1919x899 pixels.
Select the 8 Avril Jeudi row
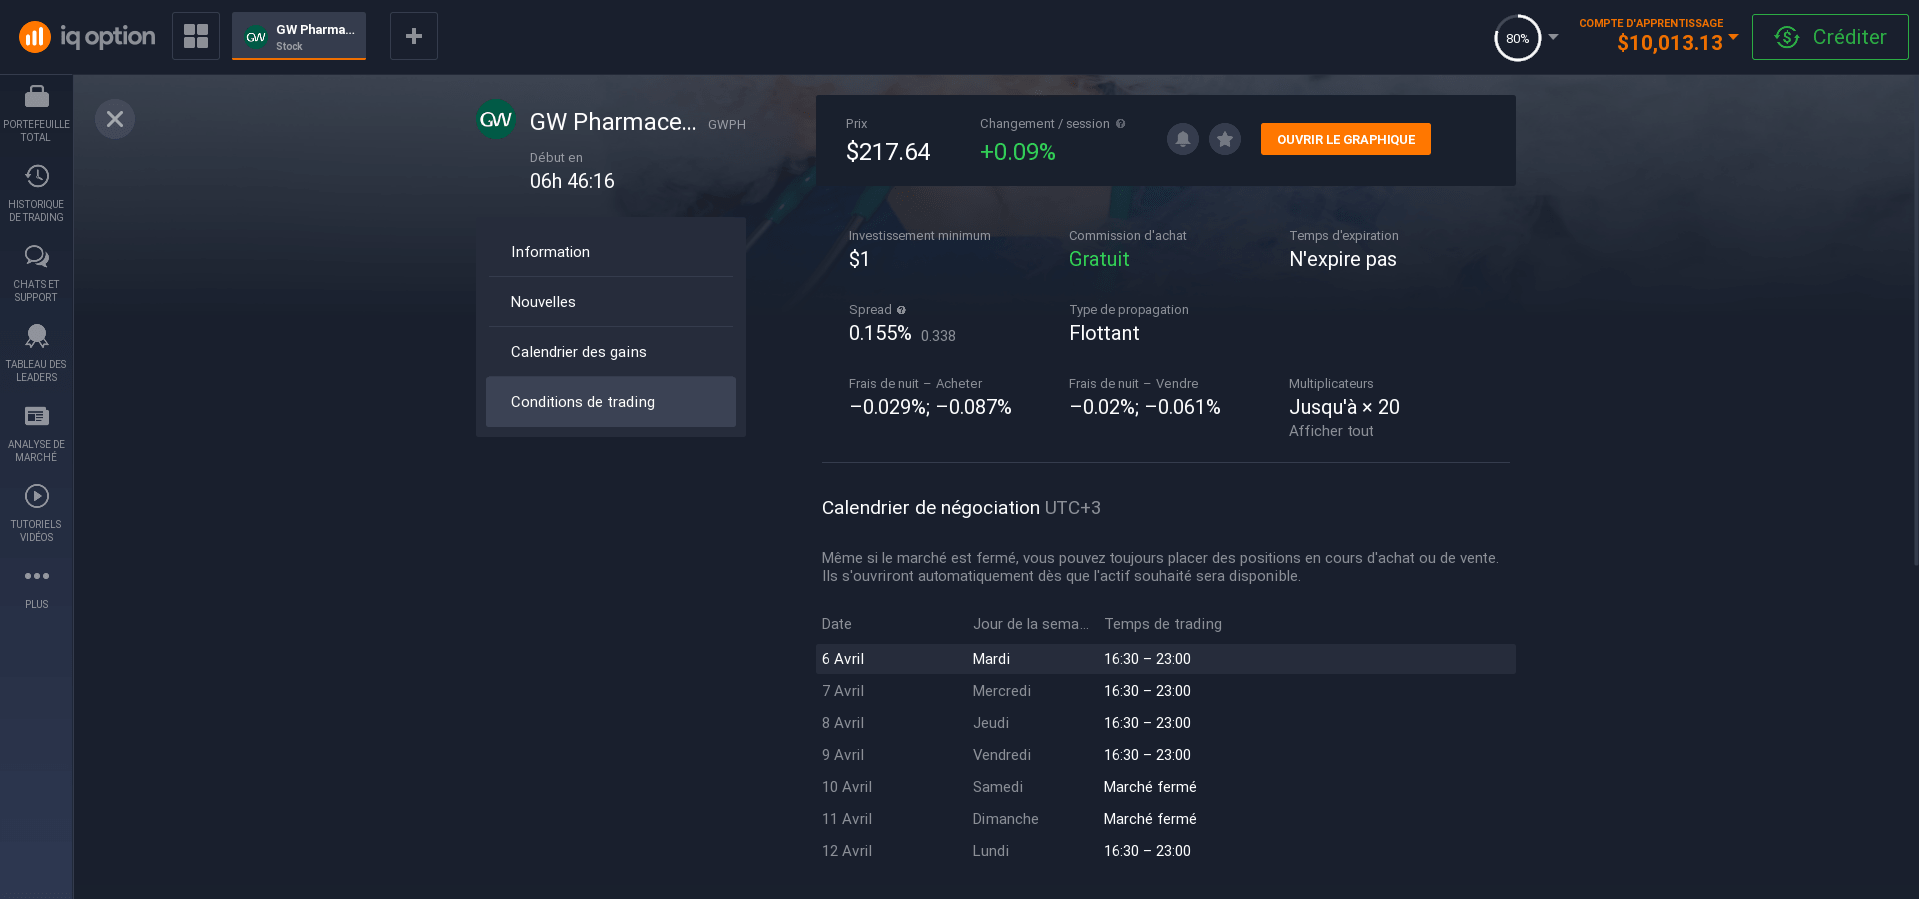(x=1166, y=723)
